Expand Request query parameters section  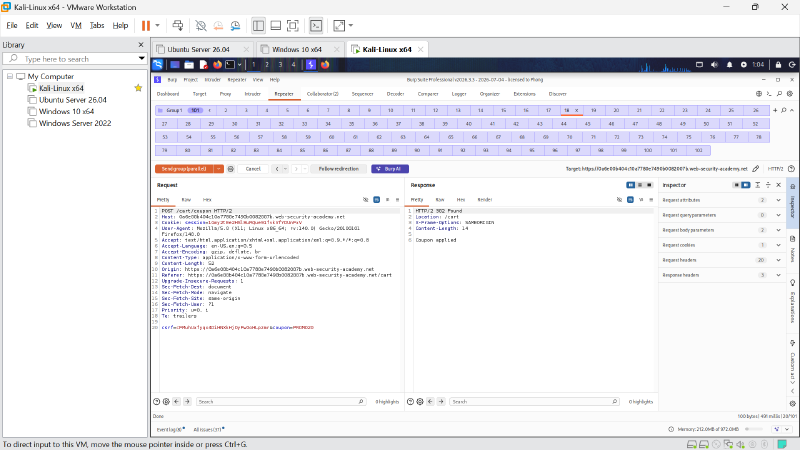click(779, 215)
